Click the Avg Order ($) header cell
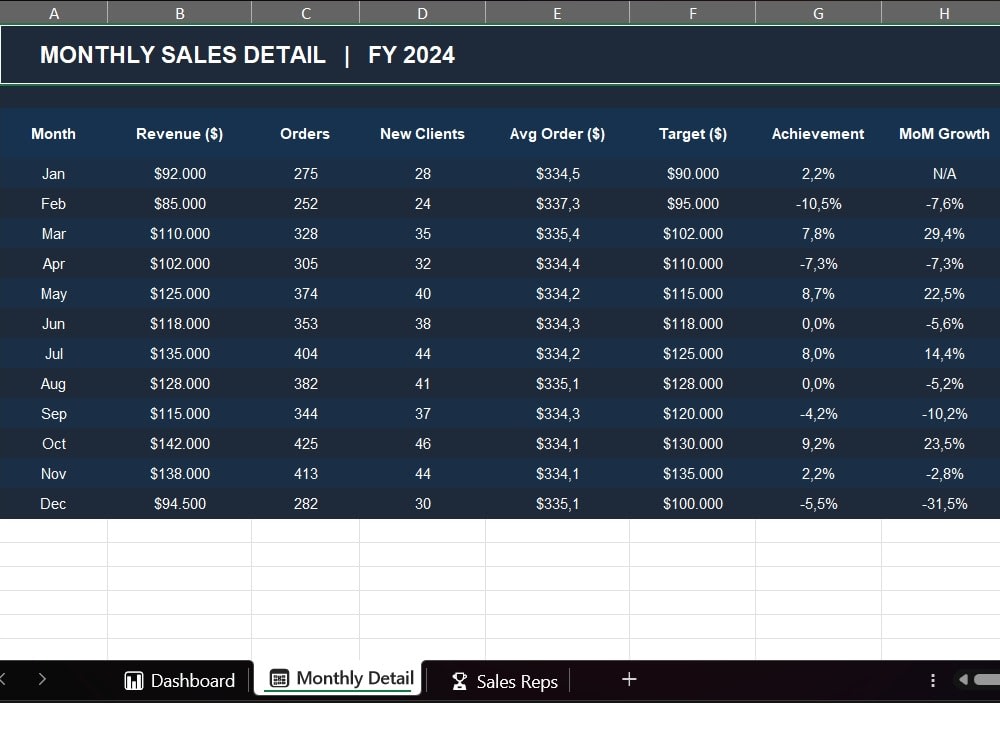This screenshot has width=1000, height=750. [557, 134]
